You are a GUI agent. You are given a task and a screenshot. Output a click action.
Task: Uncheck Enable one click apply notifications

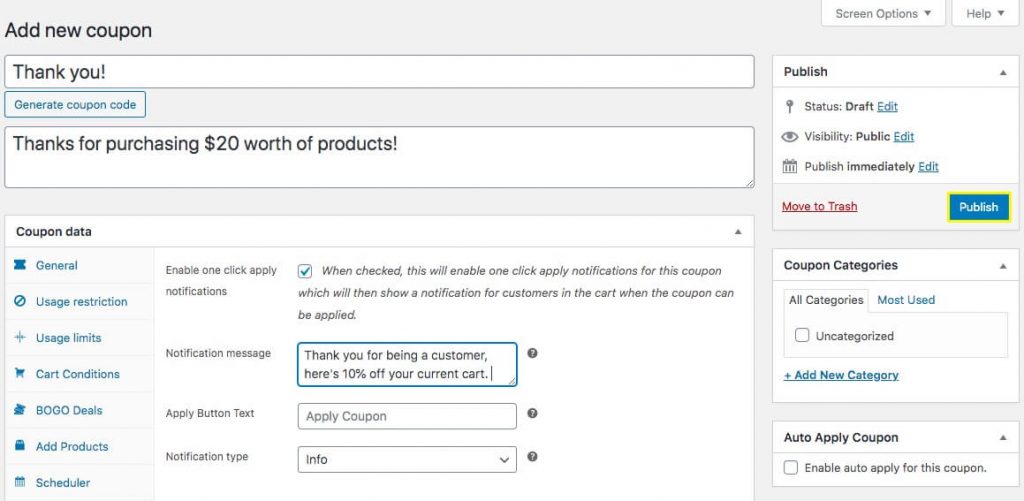point(305,271)
